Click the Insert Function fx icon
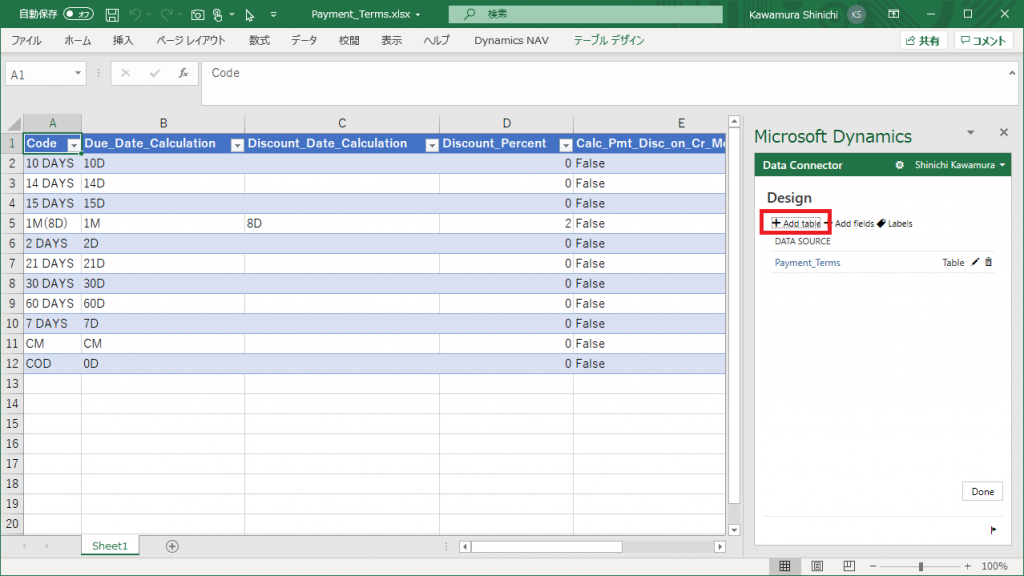Image resolution: width=1024 pixels, height=576 pixels. coord(184,73)
